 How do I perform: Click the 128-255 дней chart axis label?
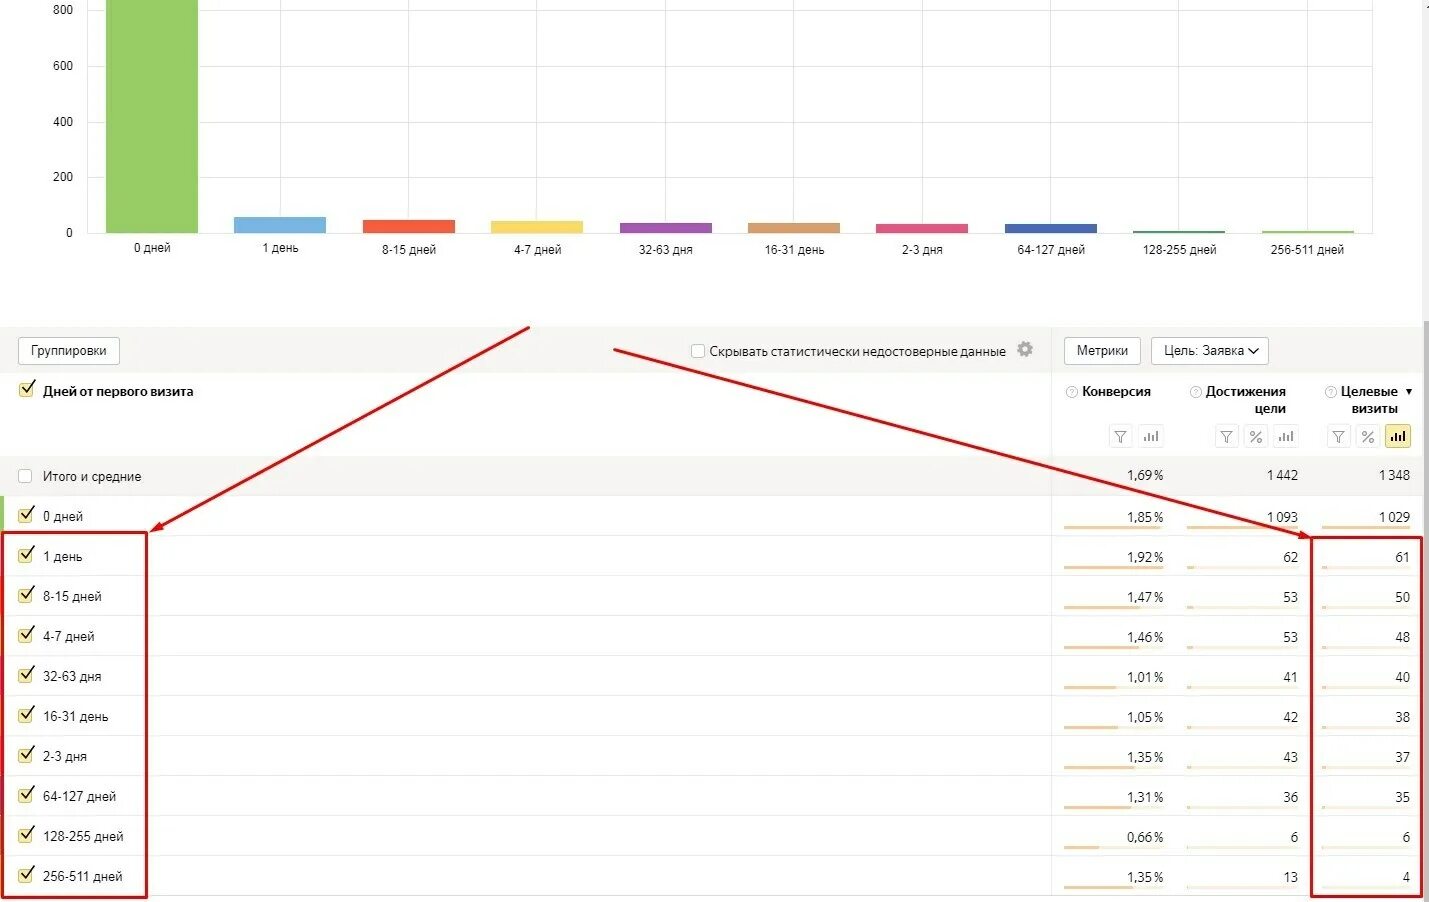(1179, 250)
